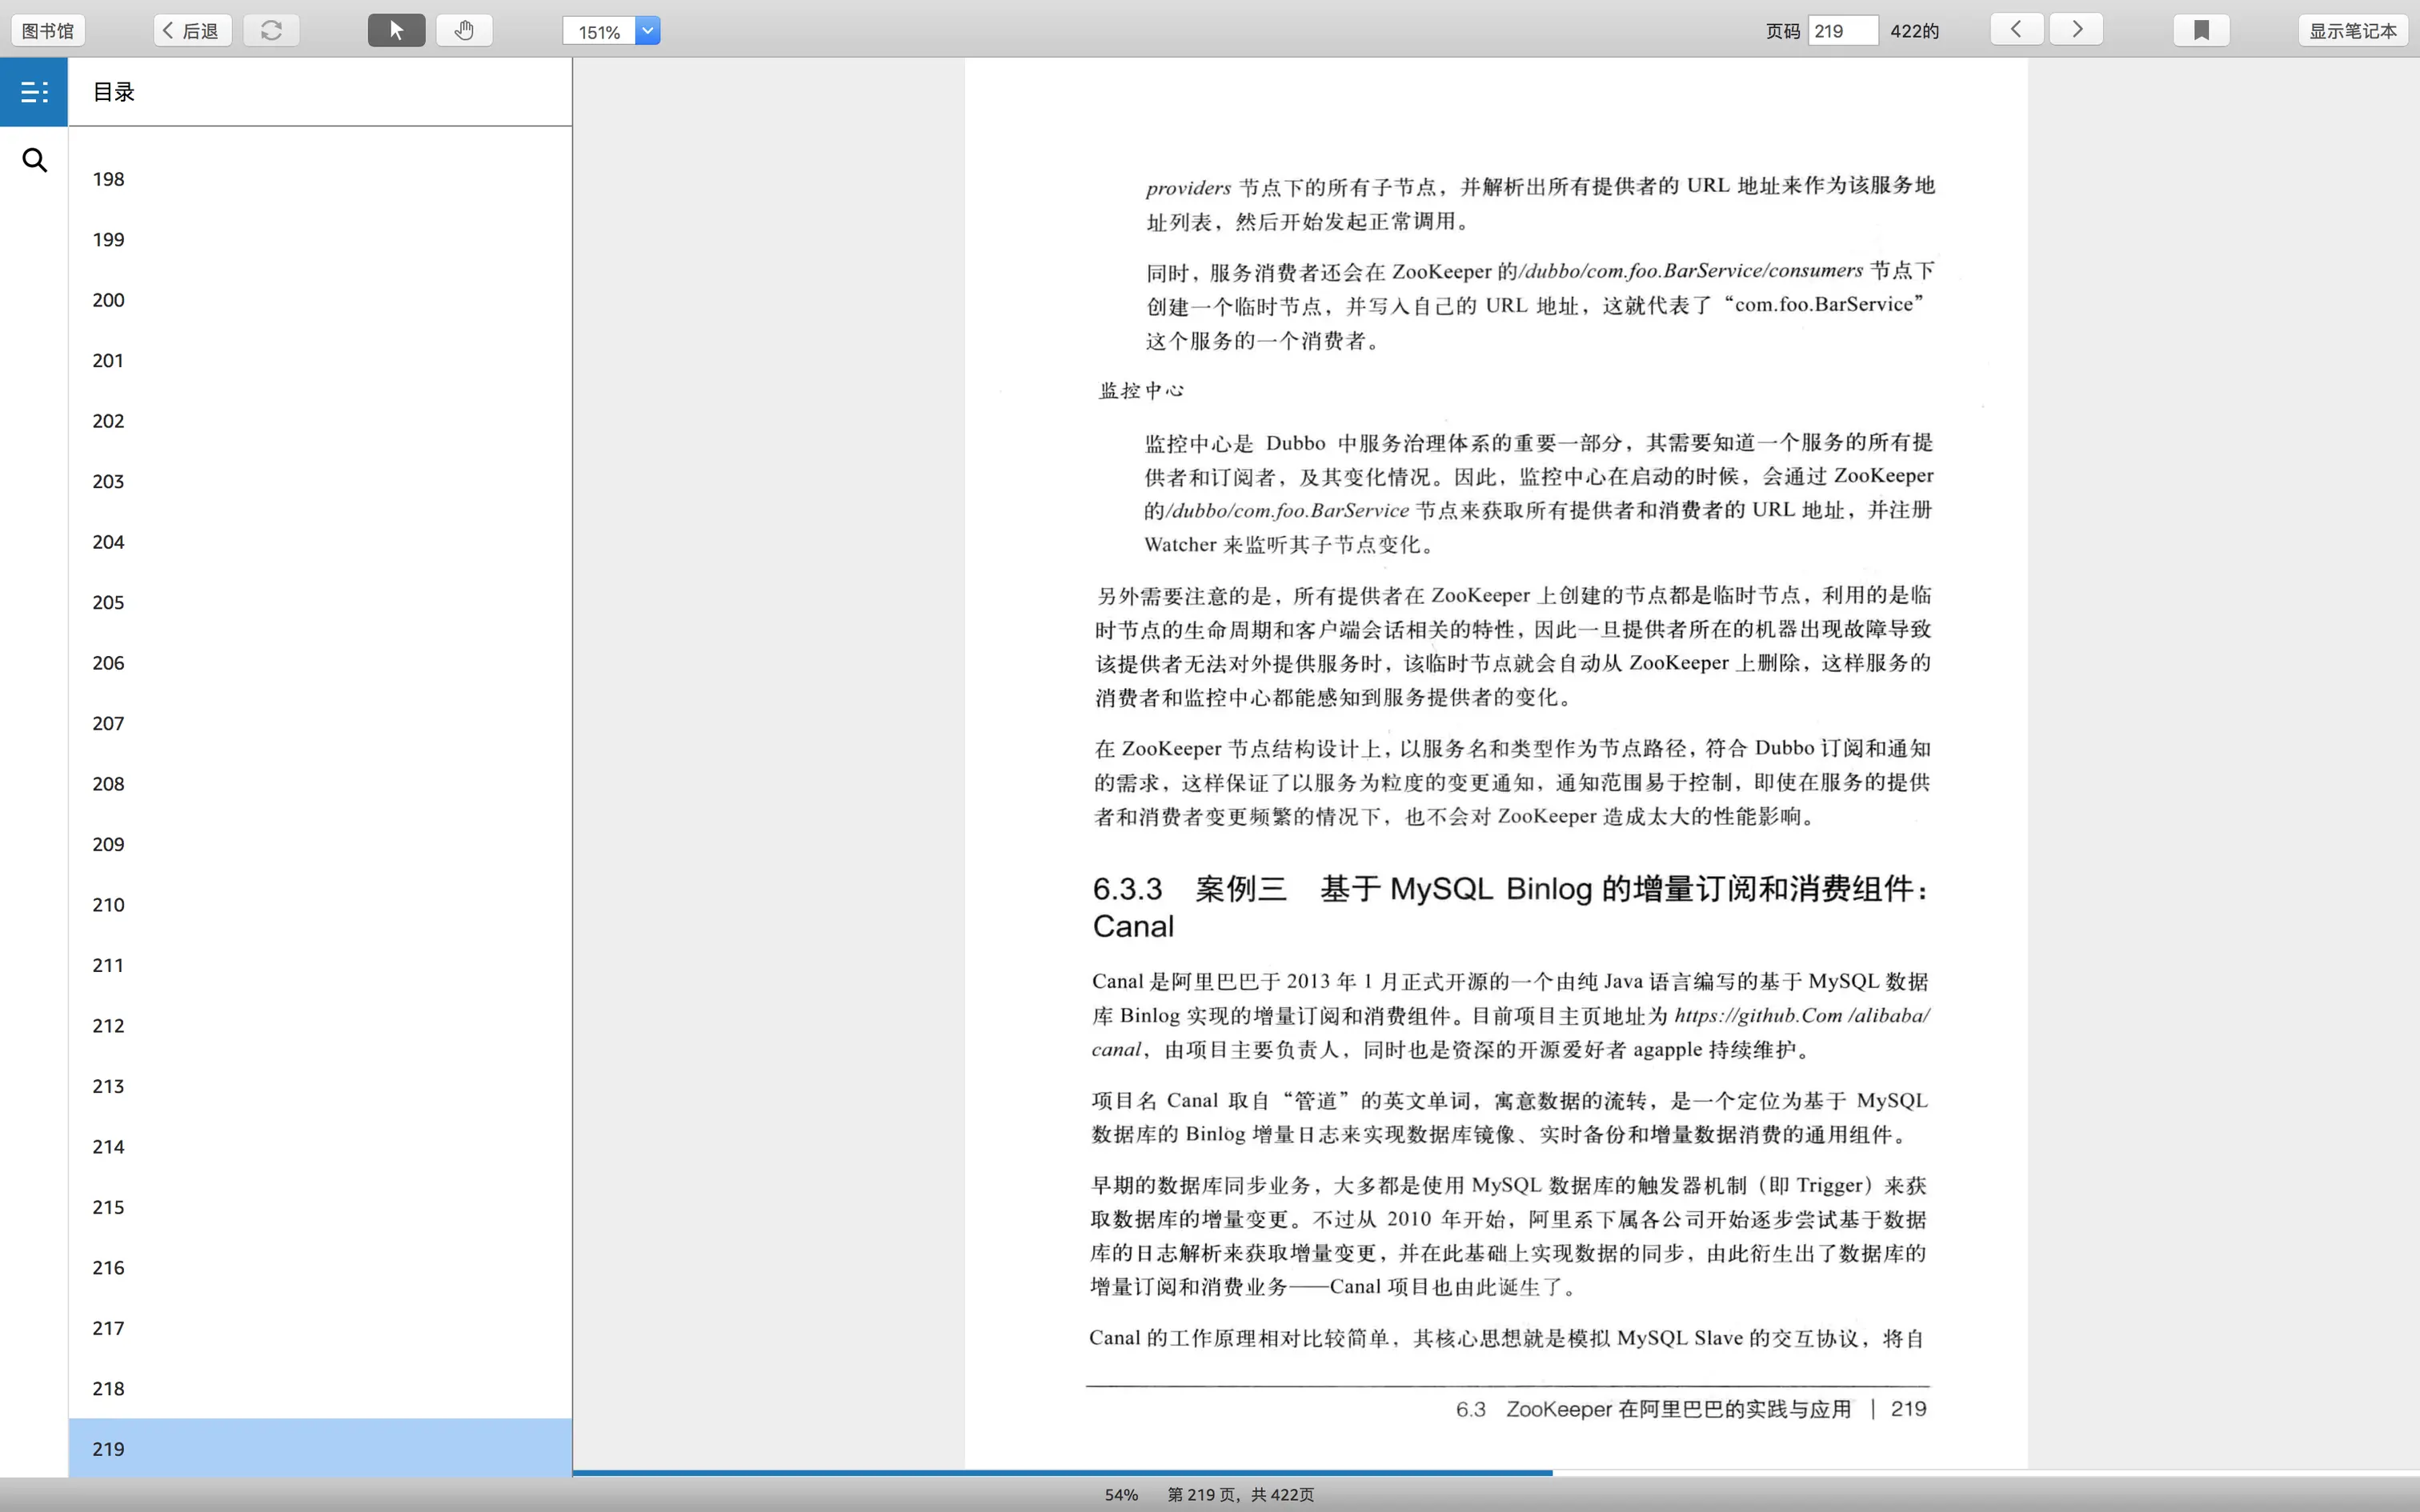Open the 图书馆 library button
2420x1512 pixels.
(48, 30)
